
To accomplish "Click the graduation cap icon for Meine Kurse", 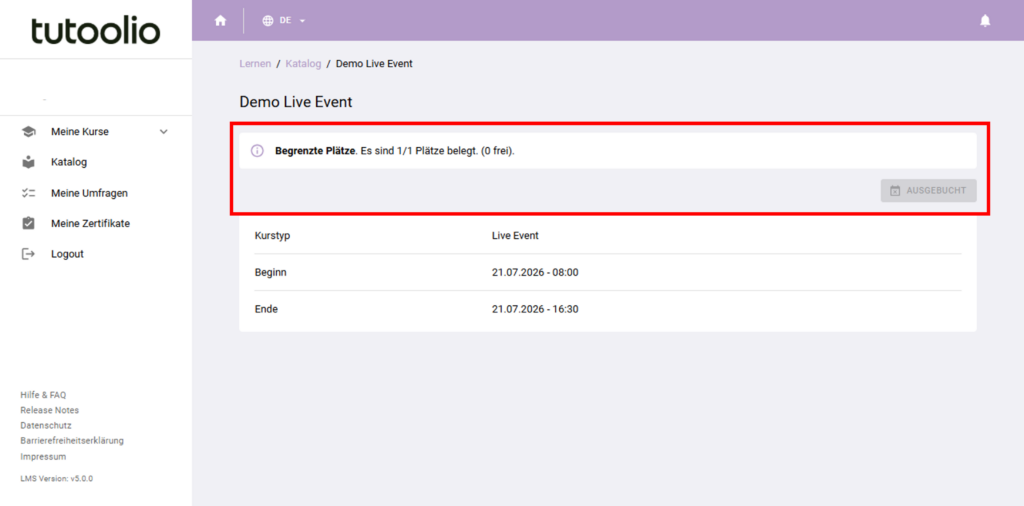I will [28, 131].
